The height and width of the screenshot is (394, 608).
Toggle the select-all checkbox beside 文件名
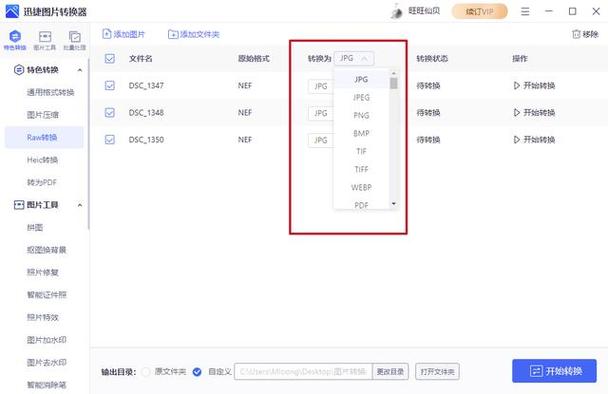tap(110, 59)
